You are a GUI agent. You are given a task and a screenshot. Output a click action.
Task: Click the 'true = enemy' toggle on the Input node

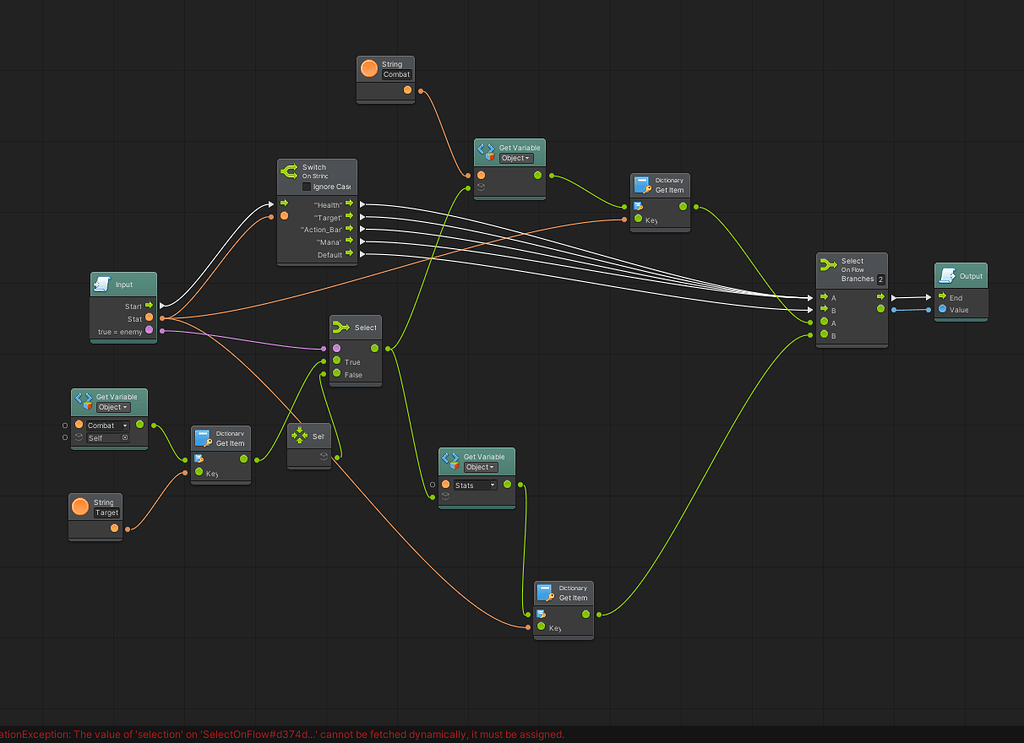coord(149,330)
